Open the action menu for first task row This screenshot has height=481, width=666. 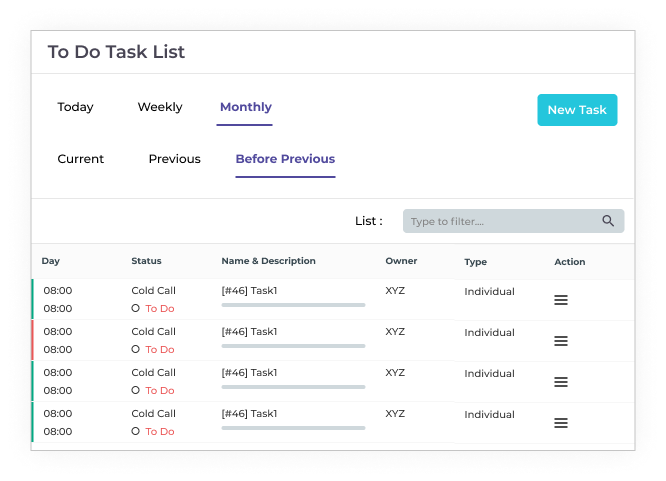pyautogui.click(x=561, y=300)
